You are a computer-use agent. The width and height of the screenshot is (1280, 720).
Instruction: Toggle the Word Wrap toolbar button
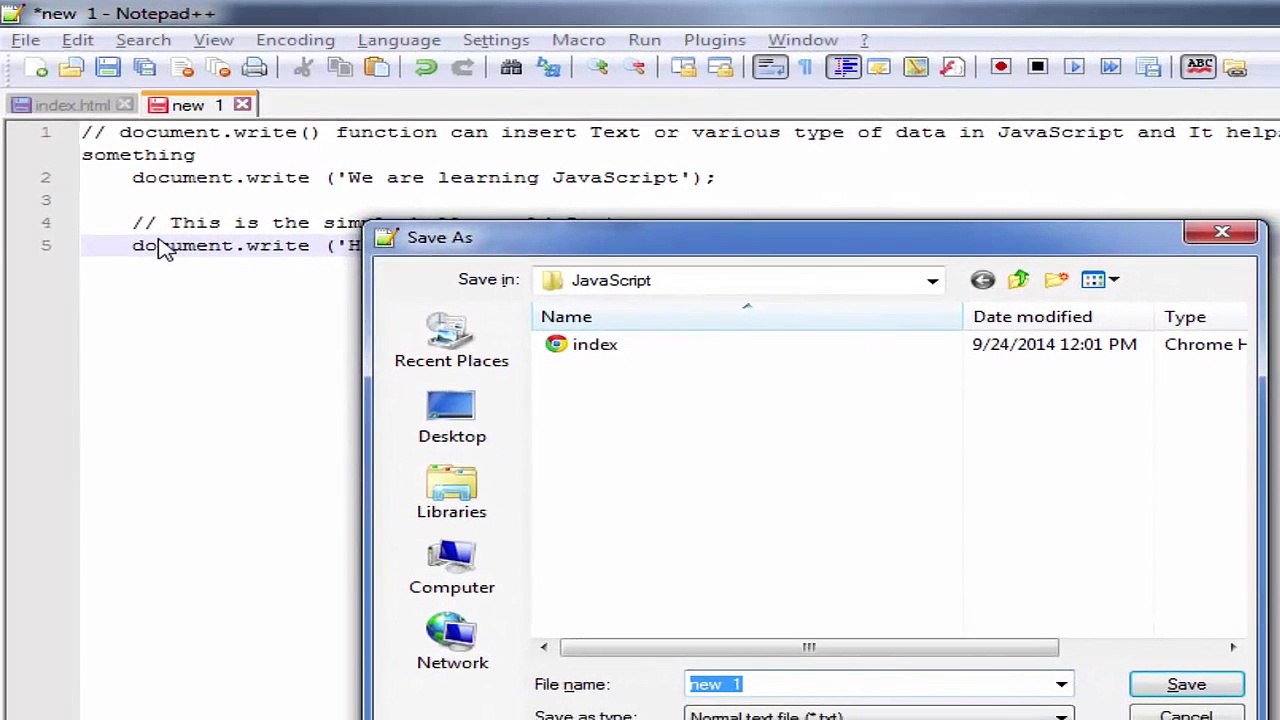(770, 67)
